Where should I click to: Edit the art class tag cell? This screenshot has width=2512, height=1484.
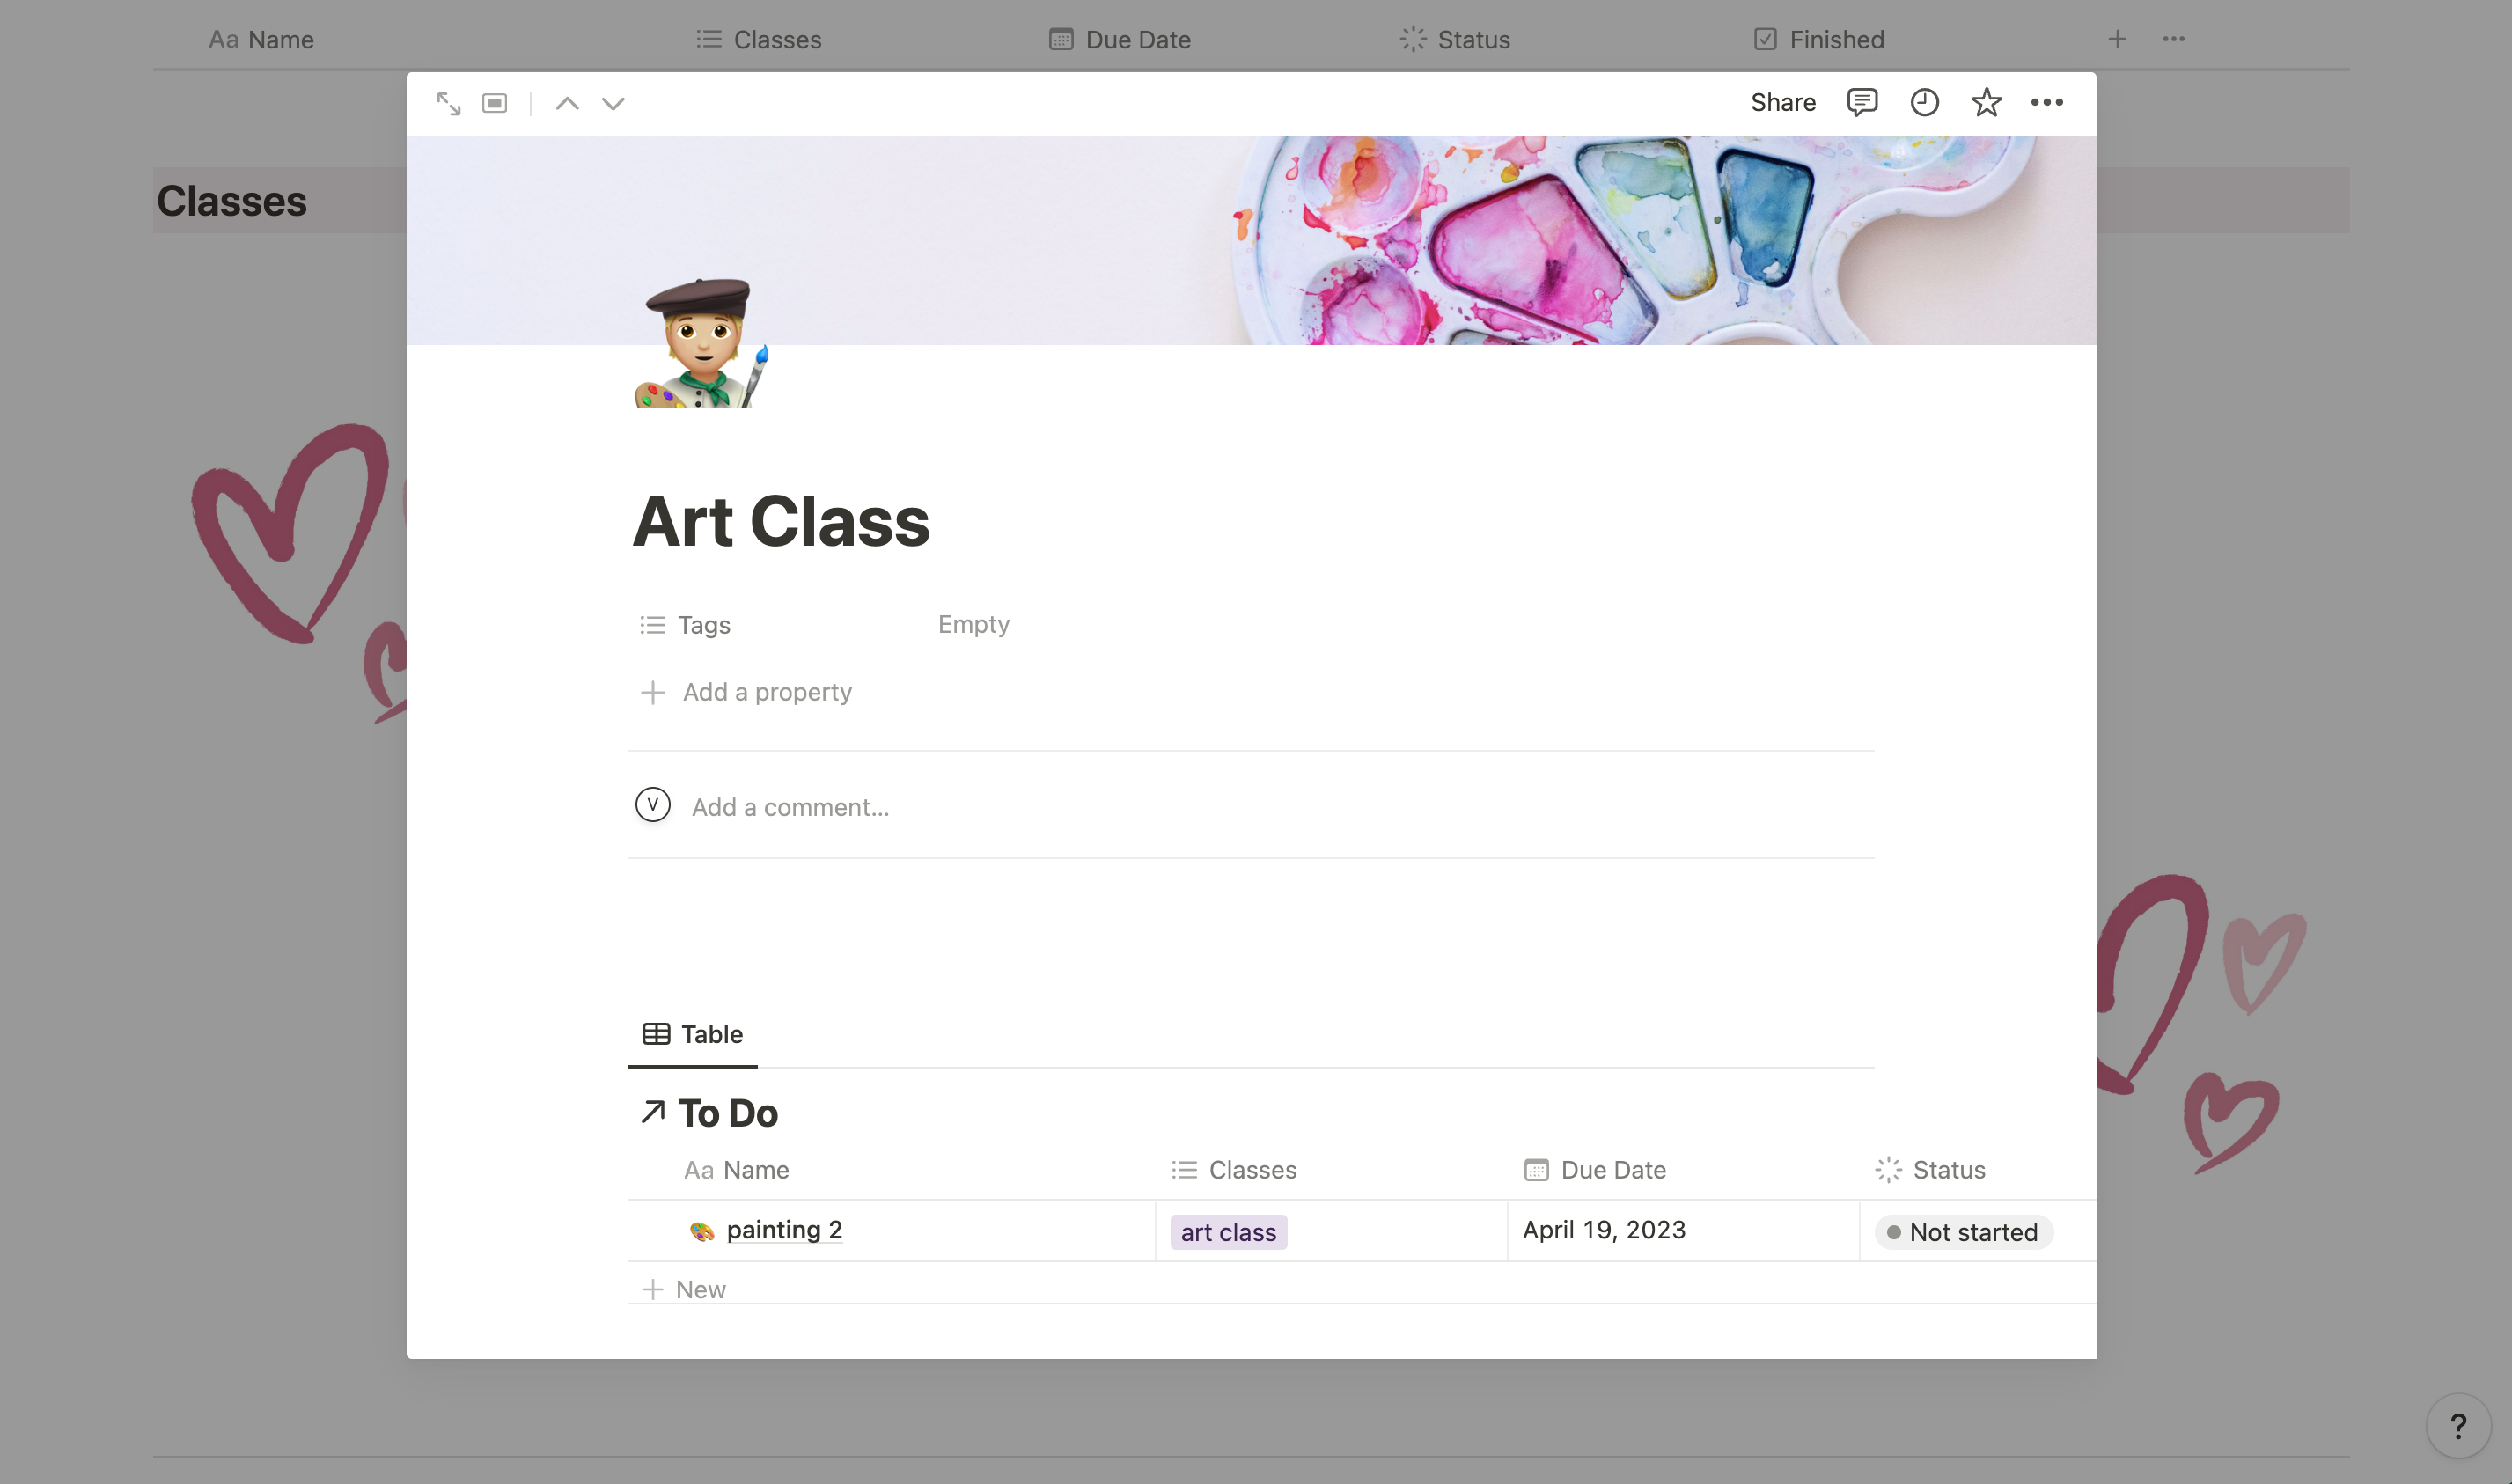pos(1228,1232)
